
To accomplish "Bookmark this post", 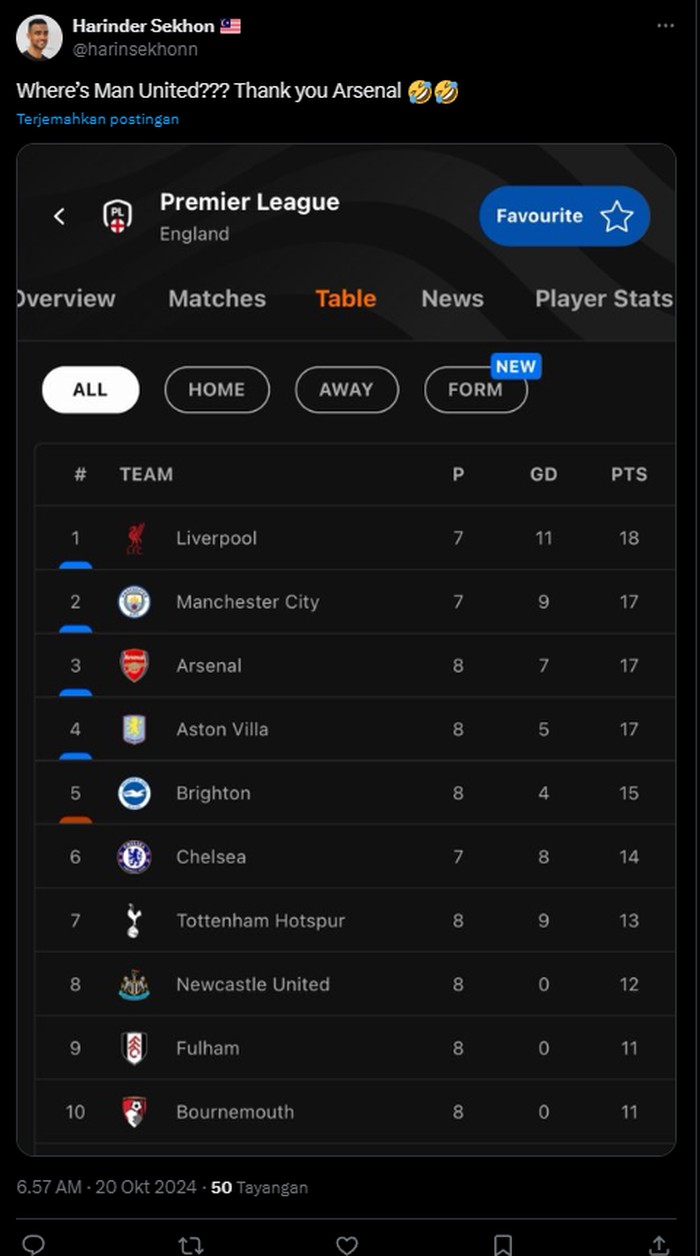I will tap(503, 1244).
